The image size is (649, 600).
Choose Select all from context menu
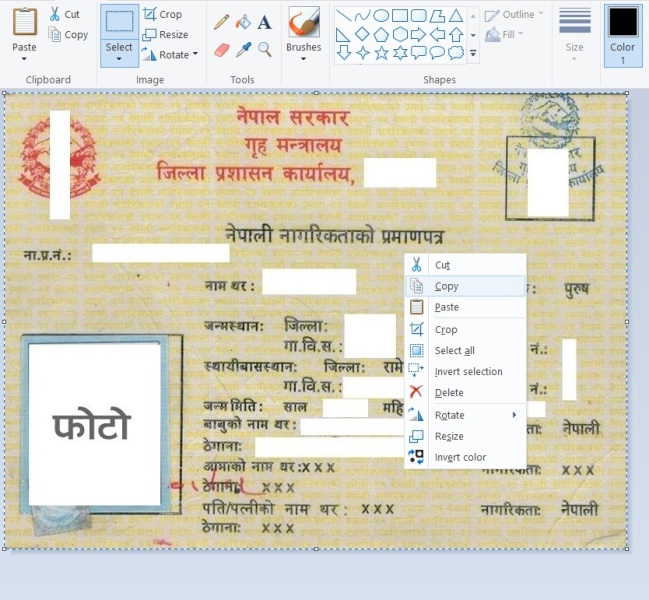point(465,350)
